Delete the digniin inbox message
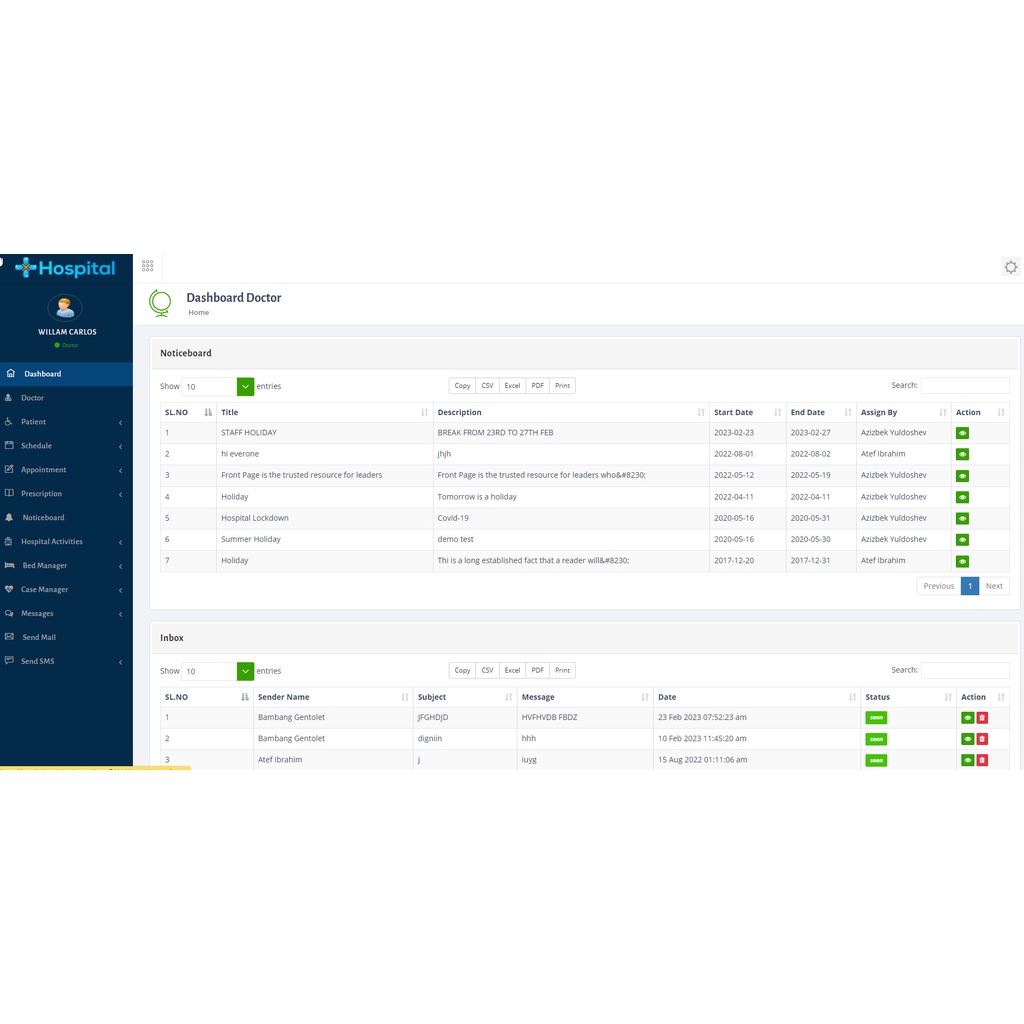This screenshot has width=1024, height=1024. coord(982,739)
